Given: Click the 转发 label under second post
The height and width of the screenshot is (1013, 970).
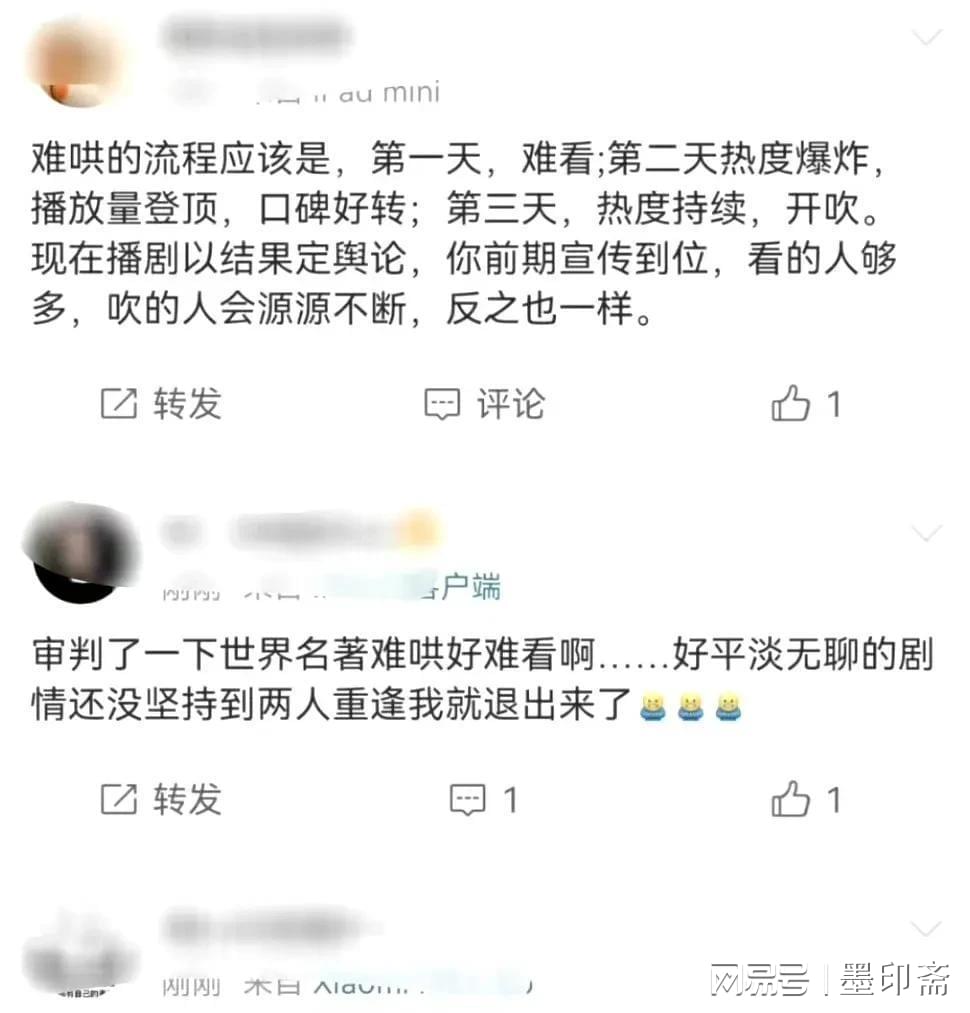Looking at the screenshot, I should point(187,799).
